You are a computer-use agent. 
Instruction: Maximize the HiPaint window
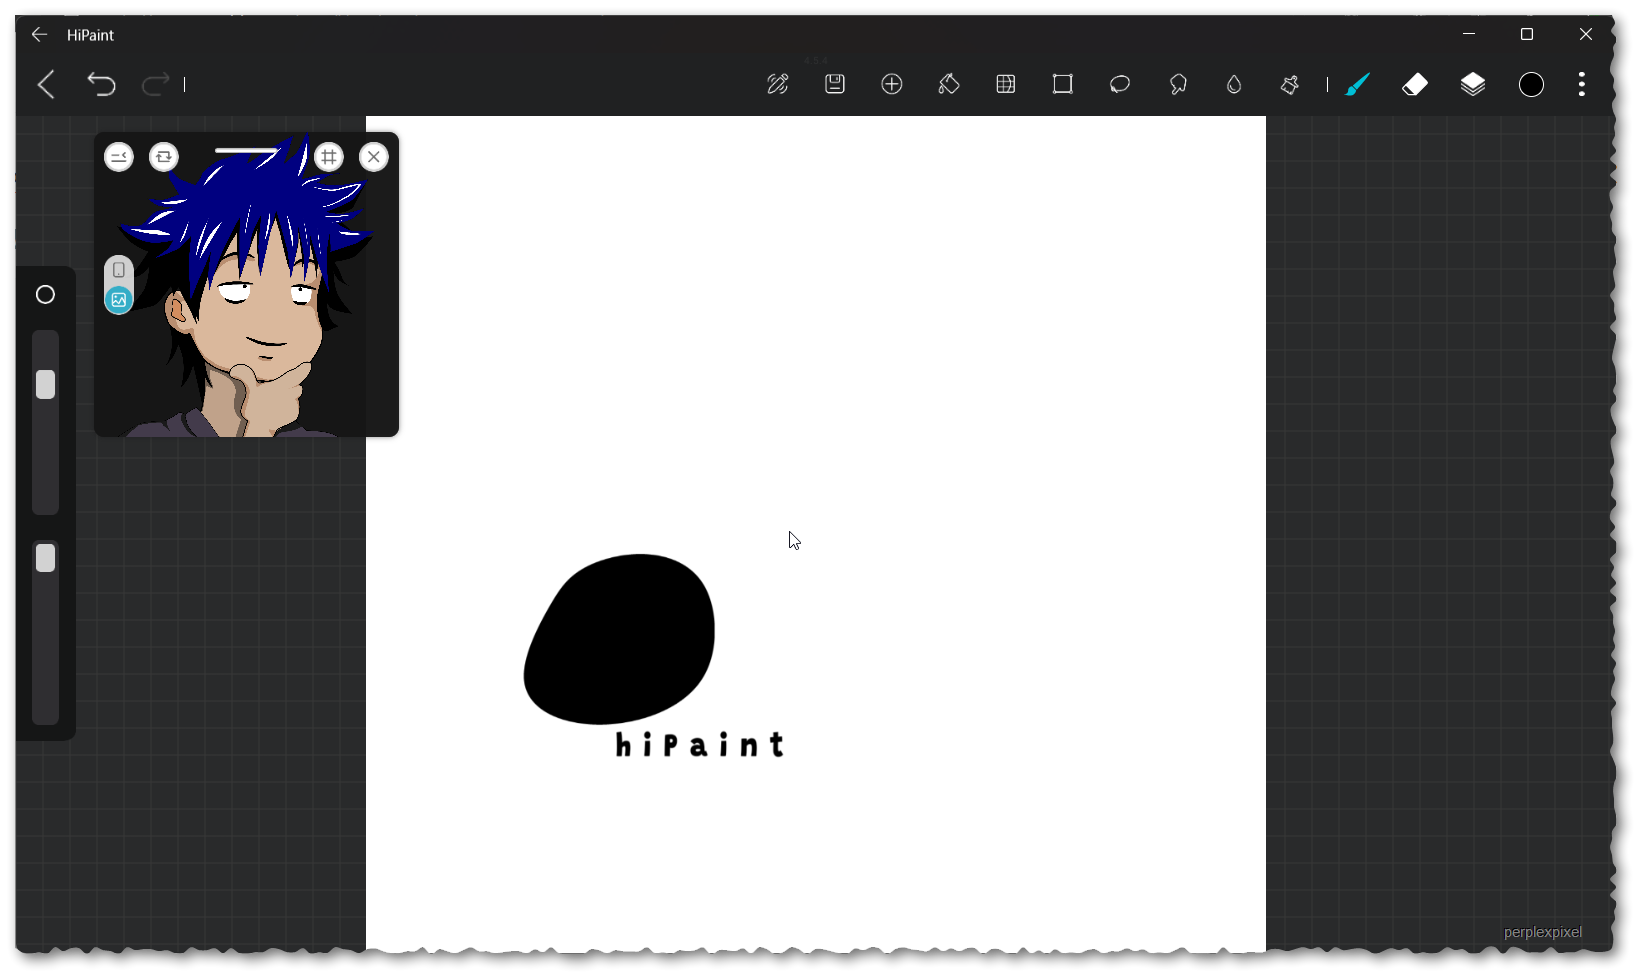[x=1527, y=34]
